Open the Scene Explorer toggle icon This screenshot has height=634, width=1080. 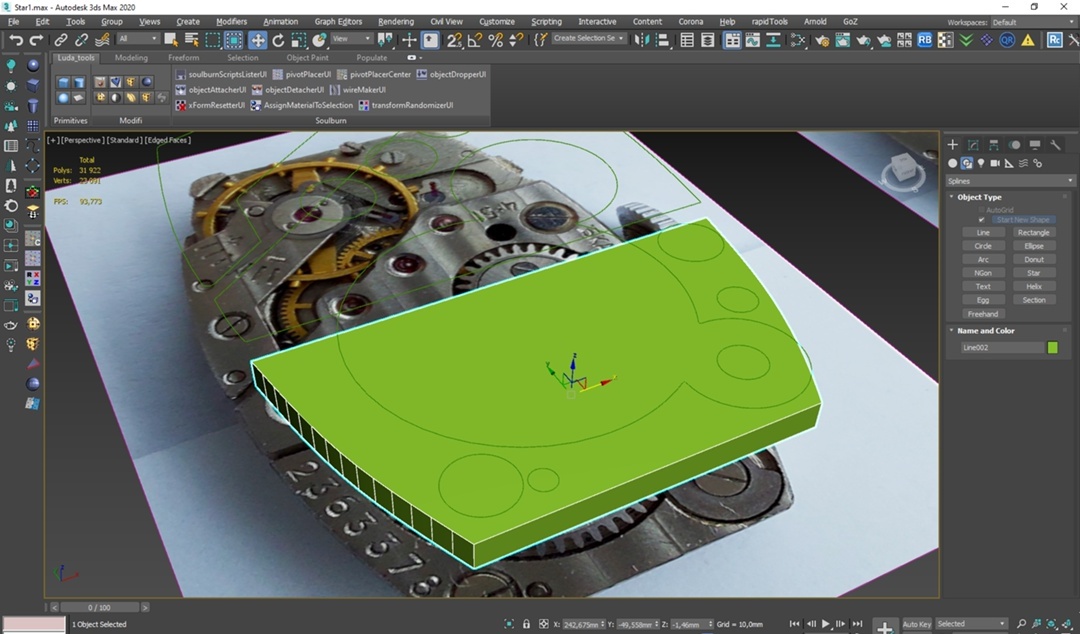[687, 40]
